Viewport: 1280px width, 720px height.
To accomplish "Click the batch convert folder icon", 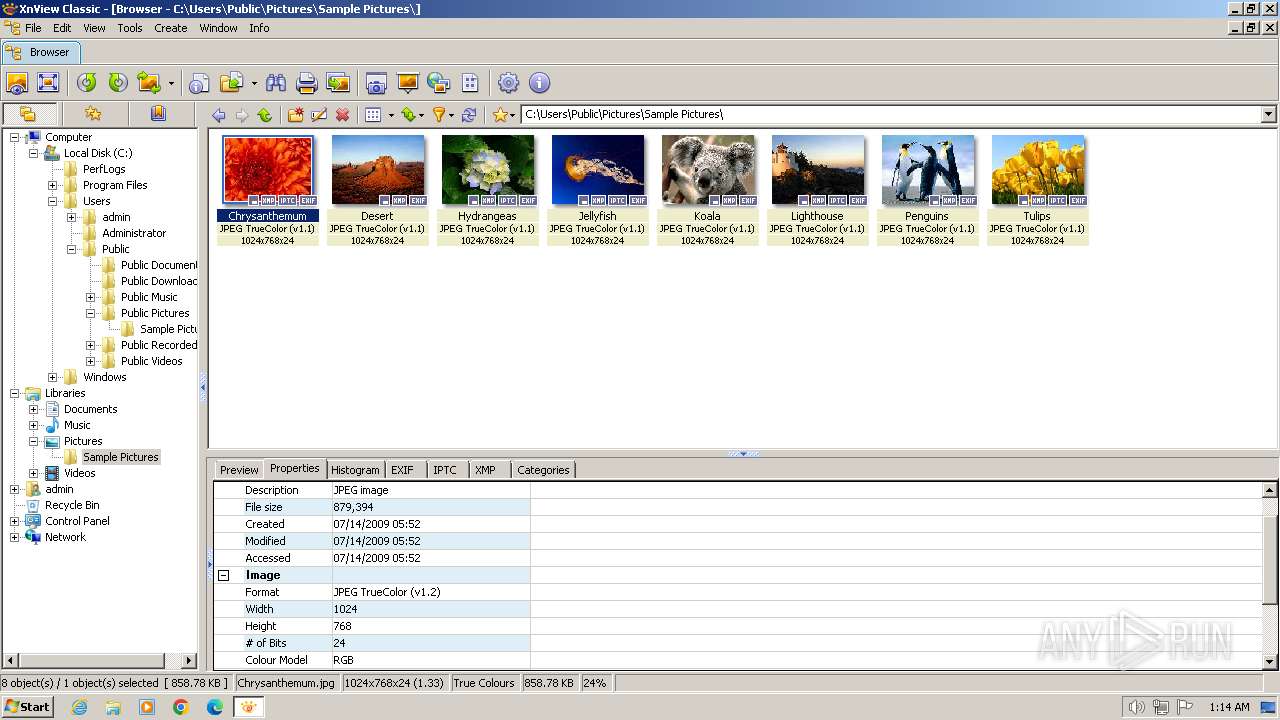I will coord(232,83).
